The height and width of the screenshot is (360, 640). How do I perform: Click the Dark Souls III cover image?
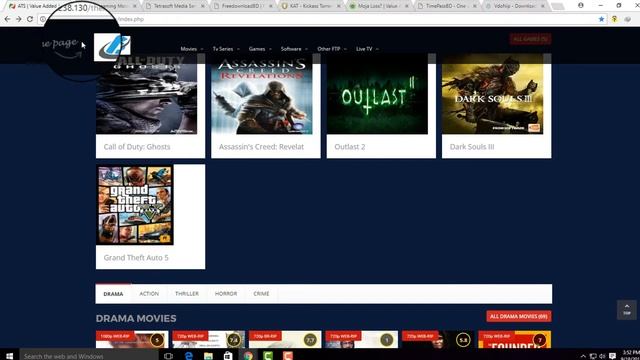(x=493, y=94)
